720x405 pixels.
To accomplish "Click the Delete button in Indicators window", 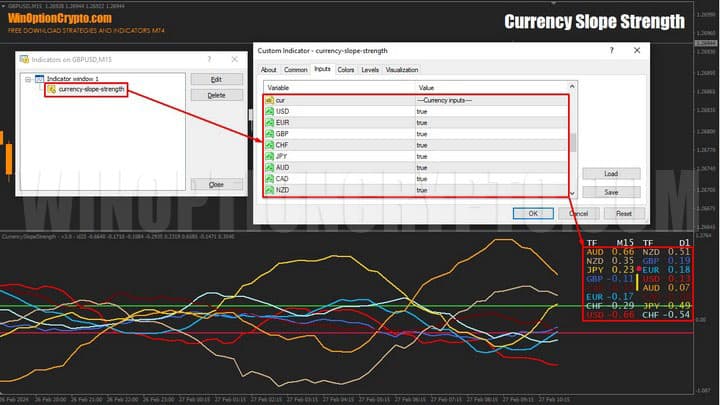I will [x=216, y=95].
